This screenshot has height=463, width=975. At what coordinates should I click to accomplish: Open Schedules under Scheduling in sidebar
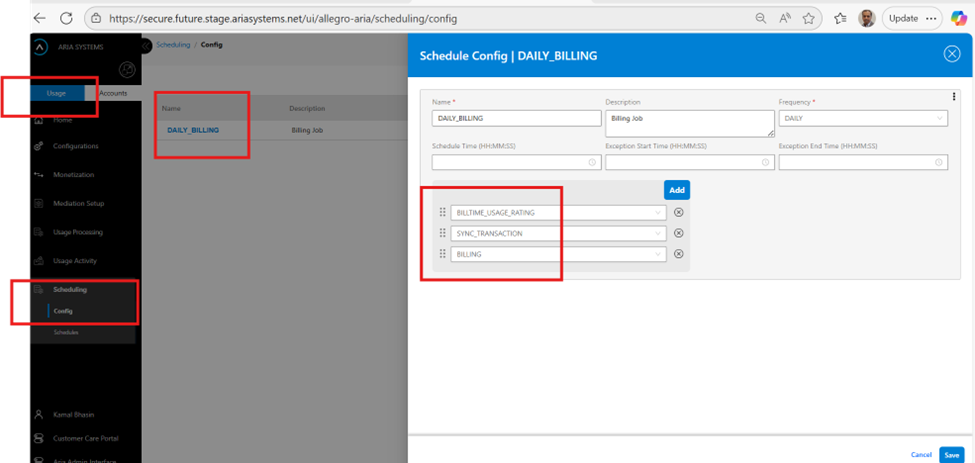66,331
